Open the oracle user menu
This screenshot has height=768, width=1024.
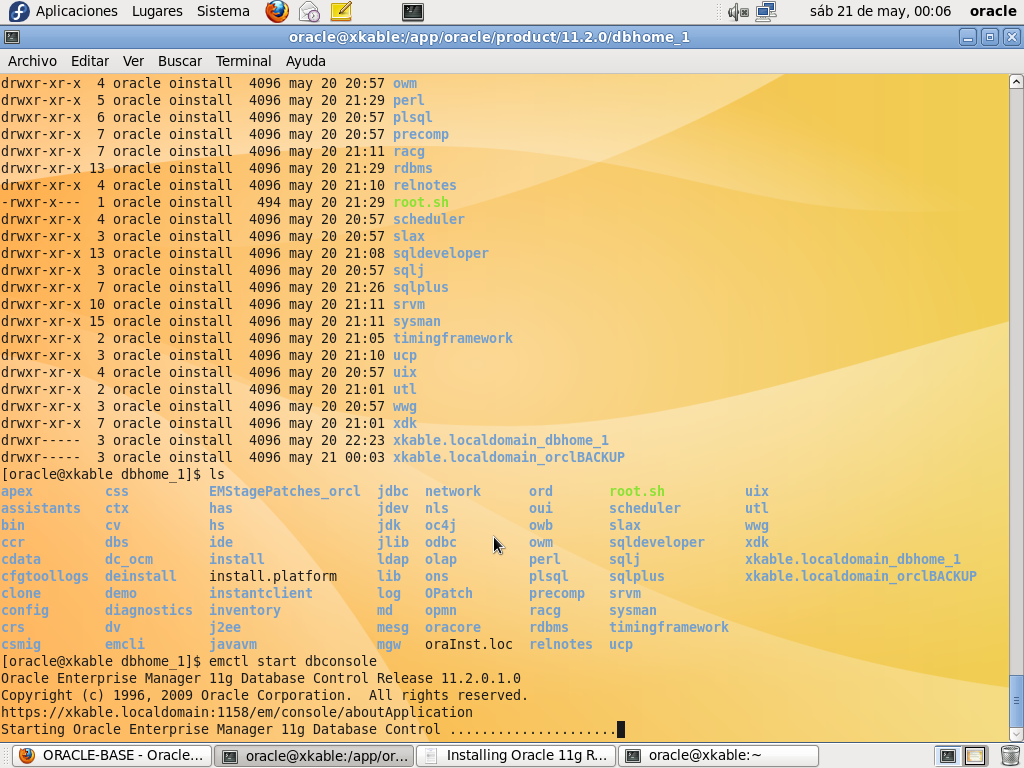(993, 11)
